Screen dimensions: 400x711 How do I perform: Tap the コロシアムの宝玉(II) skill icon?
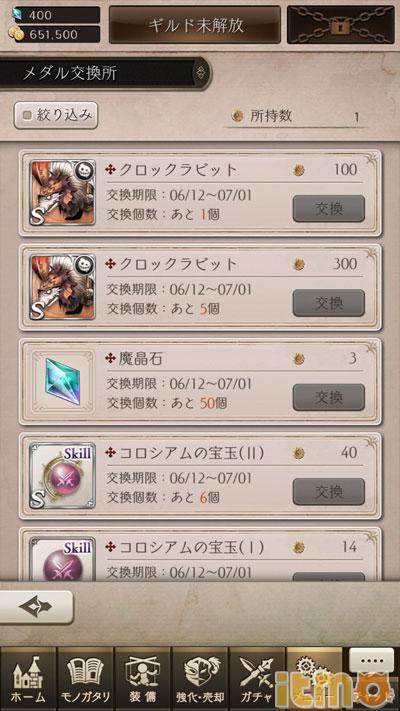click(x=63, y=476)
